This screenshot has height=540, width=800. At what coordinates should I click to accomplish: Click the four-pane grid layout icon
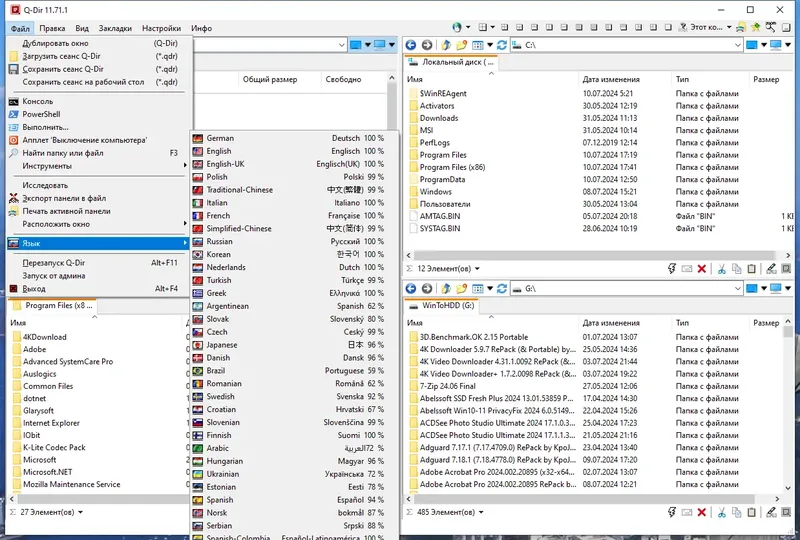coord(483,27)
